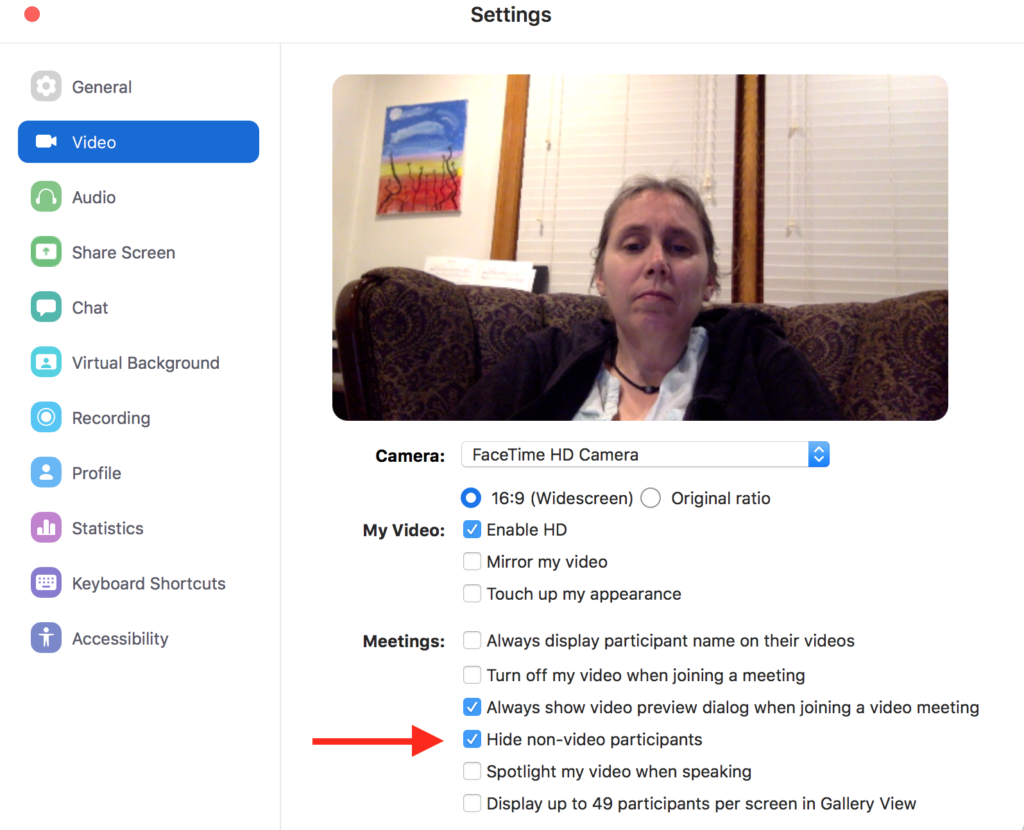Click the camera video preview
The width and height of the screenshot is (1024, 830).
point(640,247)
